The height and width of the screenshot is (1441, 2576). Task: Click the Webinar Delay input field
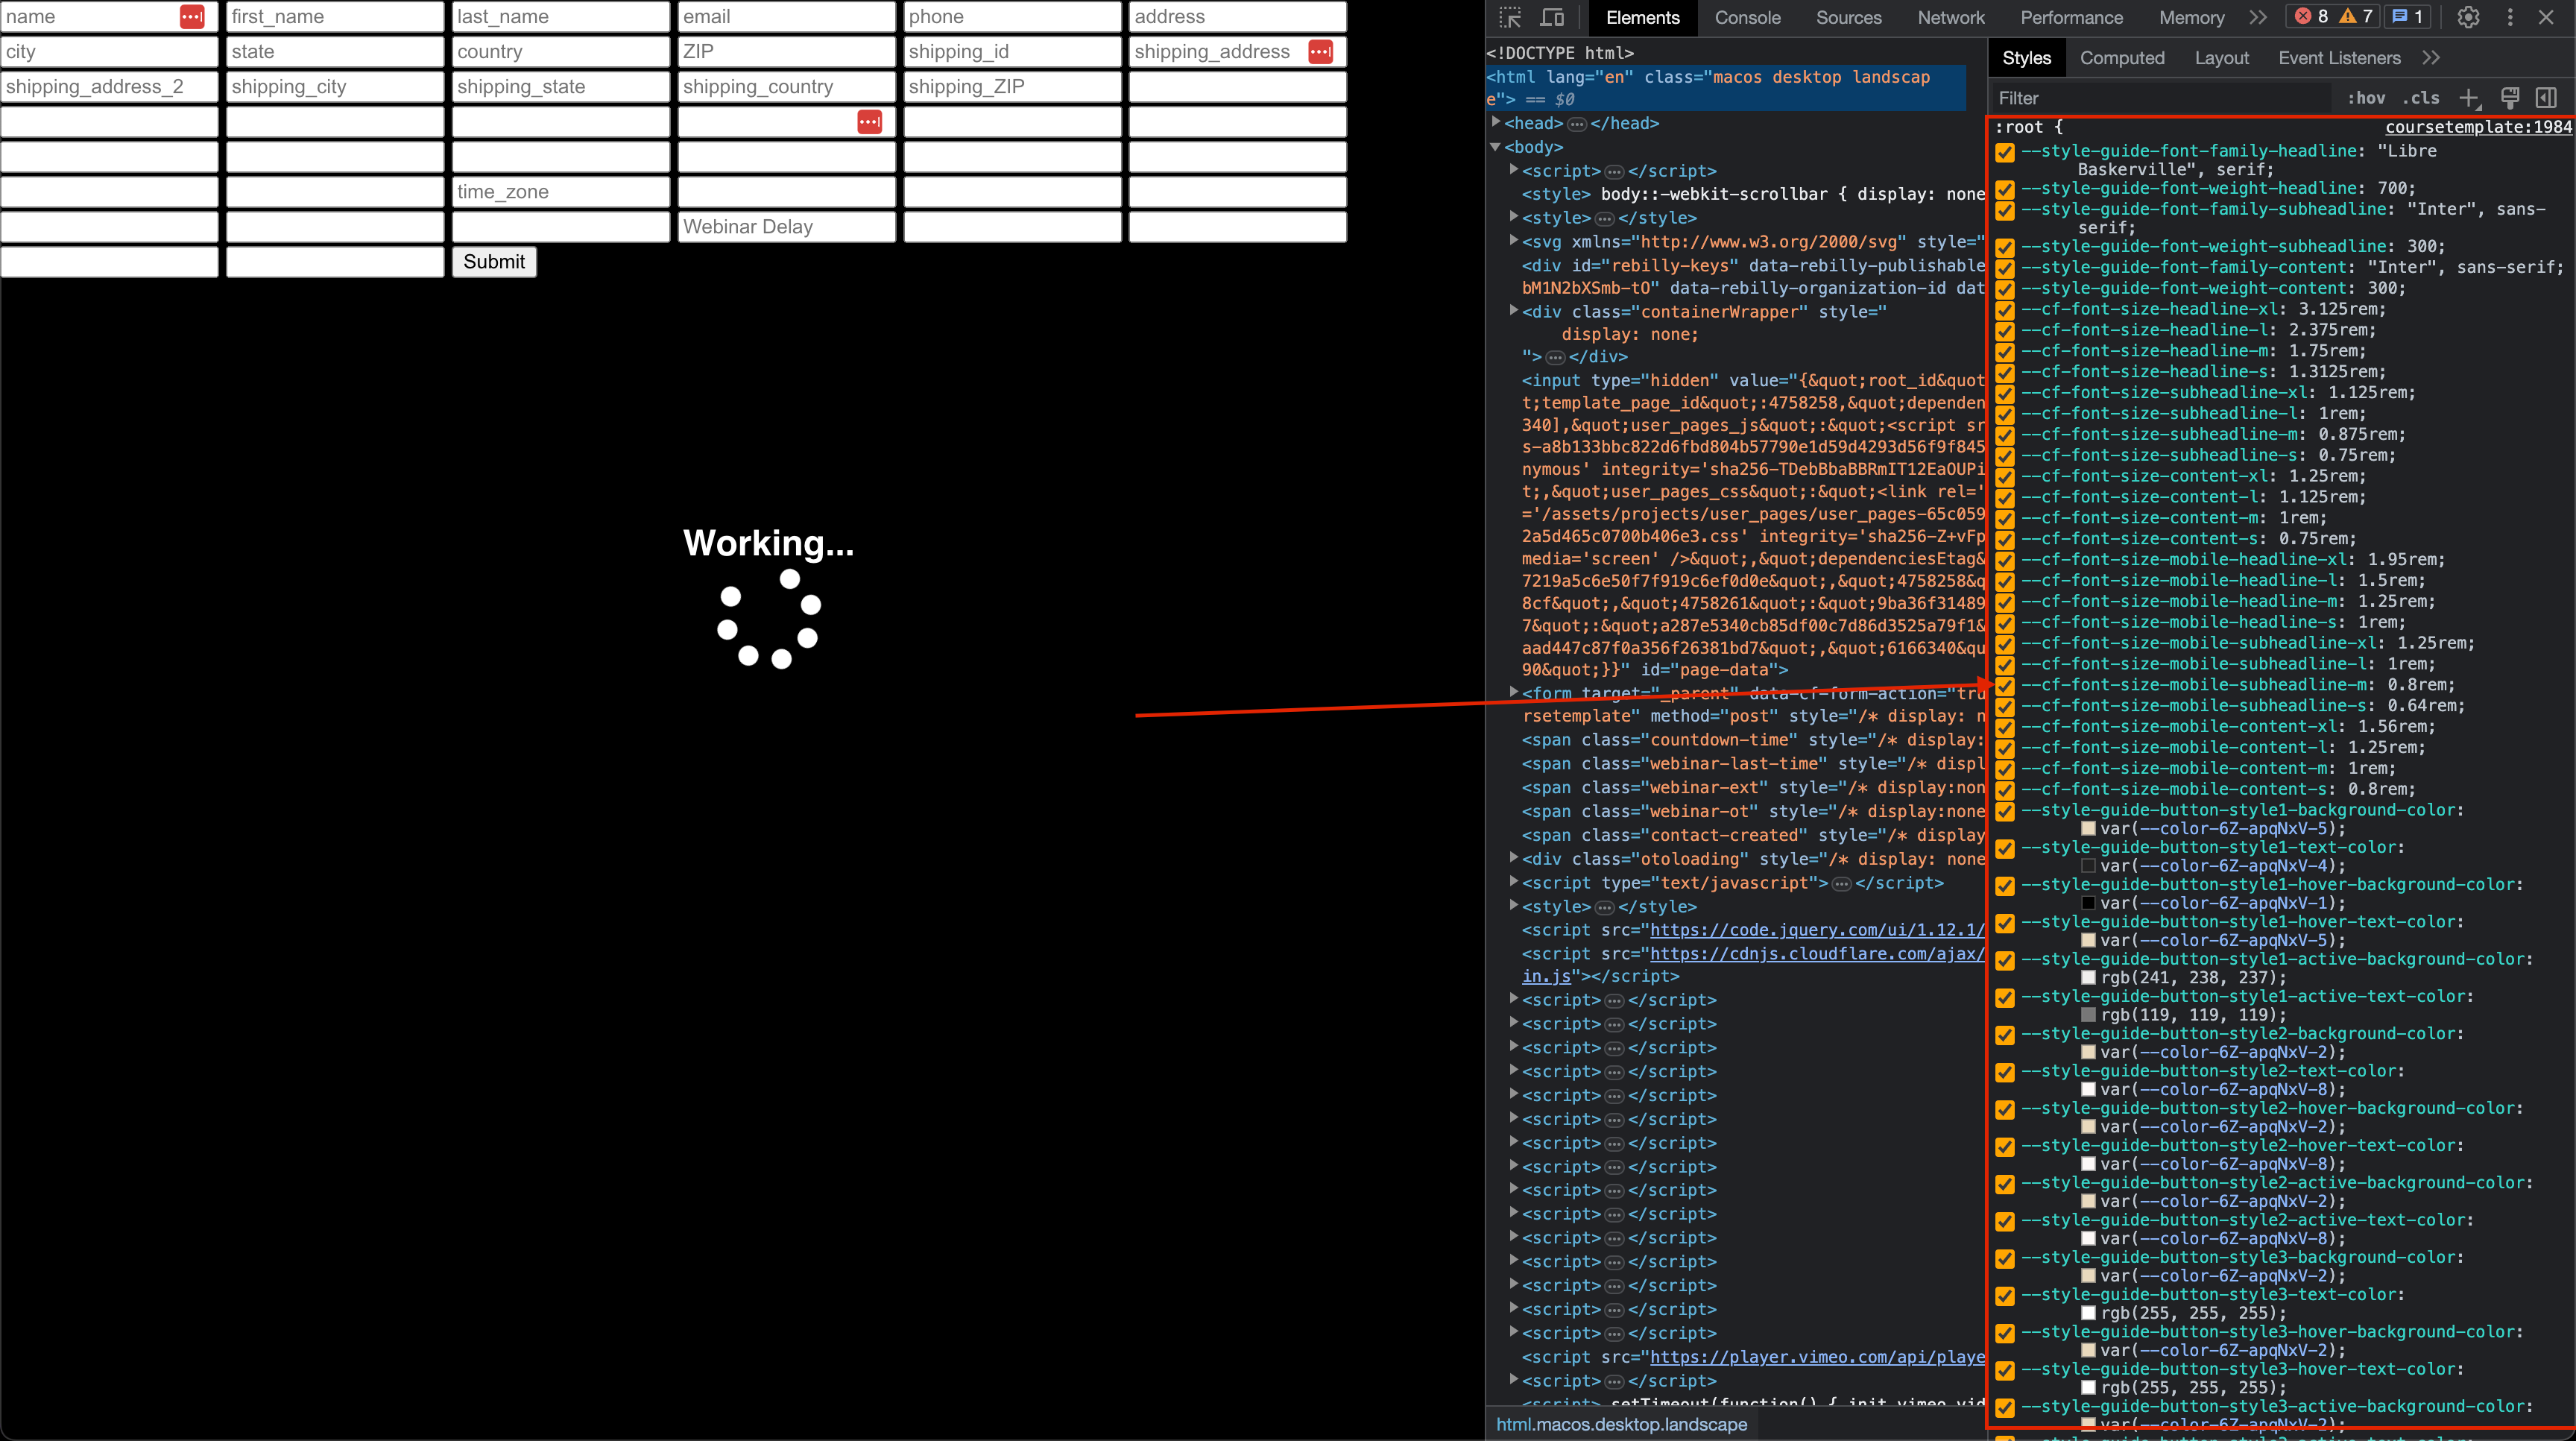pyautogui.click(x=786, y=226)
